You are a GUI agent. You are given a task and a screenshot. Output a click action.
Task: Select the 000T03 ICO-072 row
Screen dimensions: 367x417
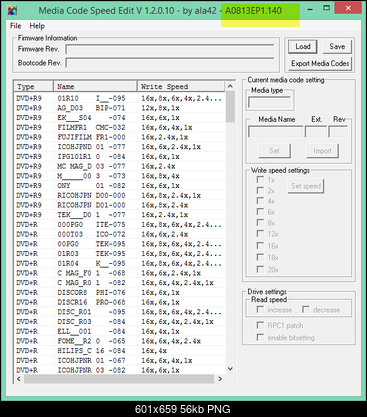[x=120, y=234]
